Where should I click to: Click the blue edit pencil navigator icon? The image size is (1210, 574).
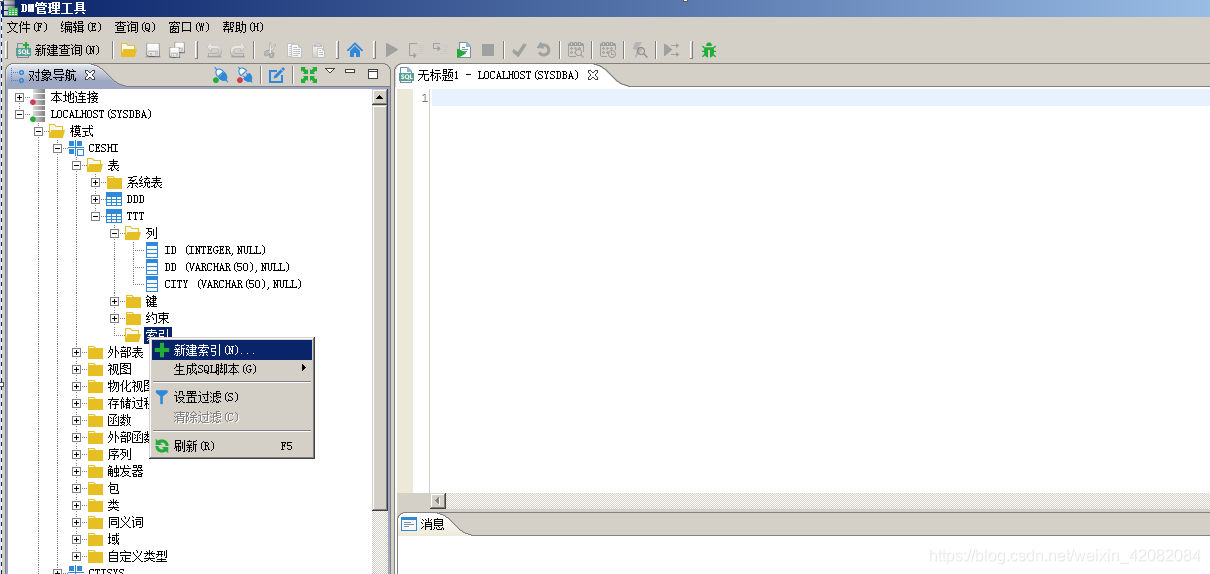[x=277, y=75]
